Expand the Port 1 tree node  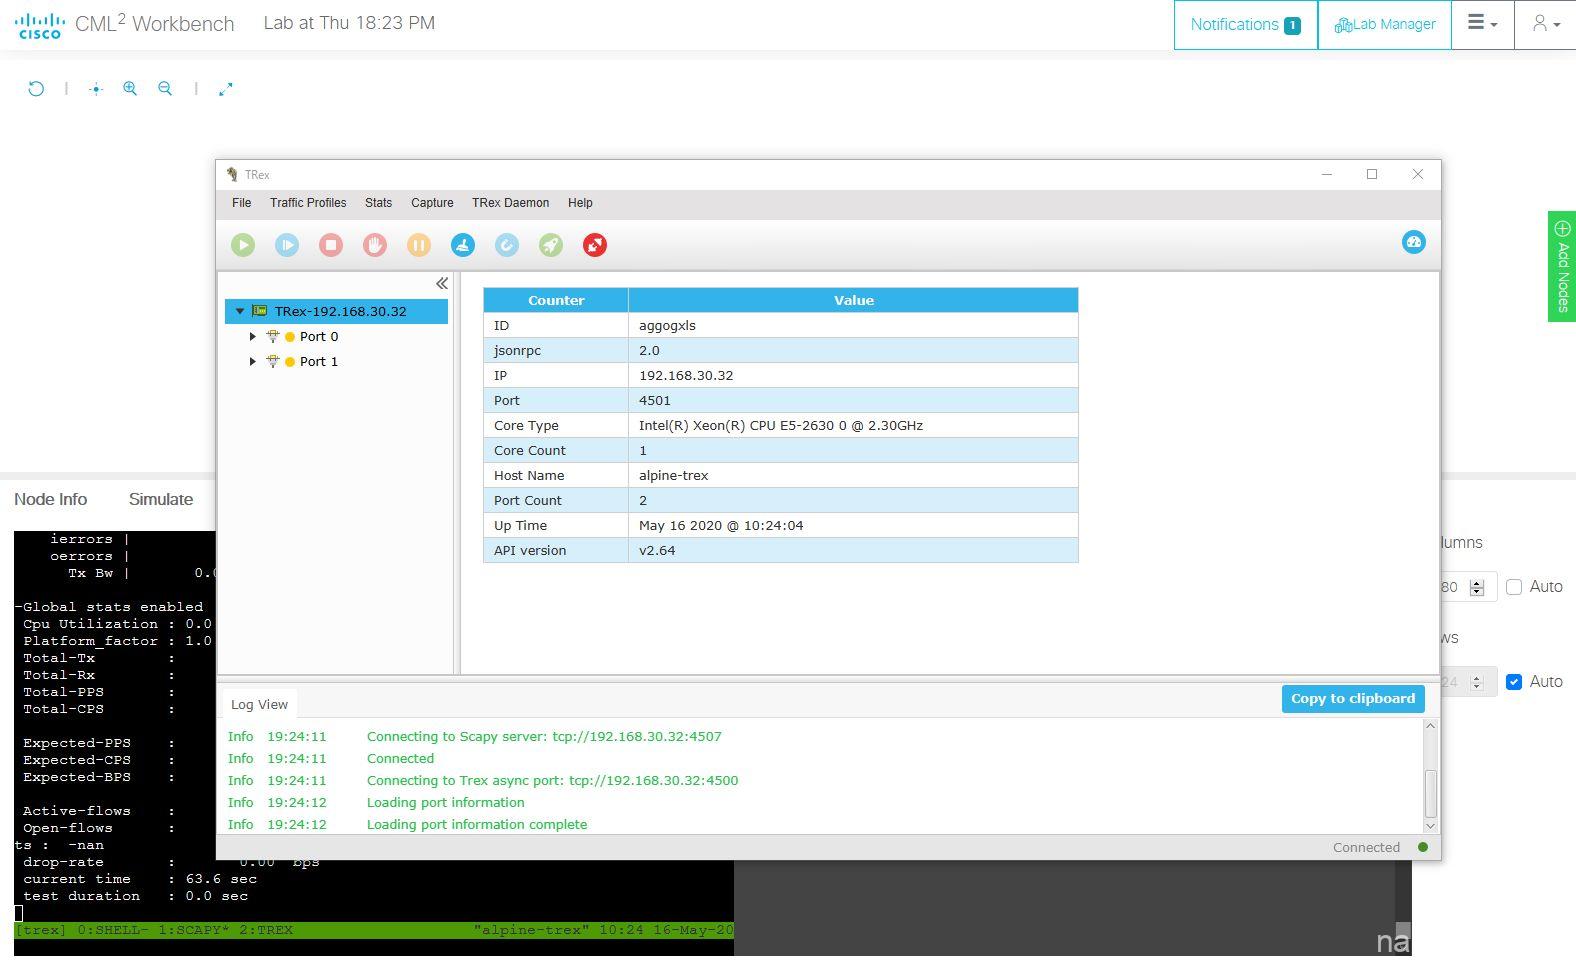point(253,361)
